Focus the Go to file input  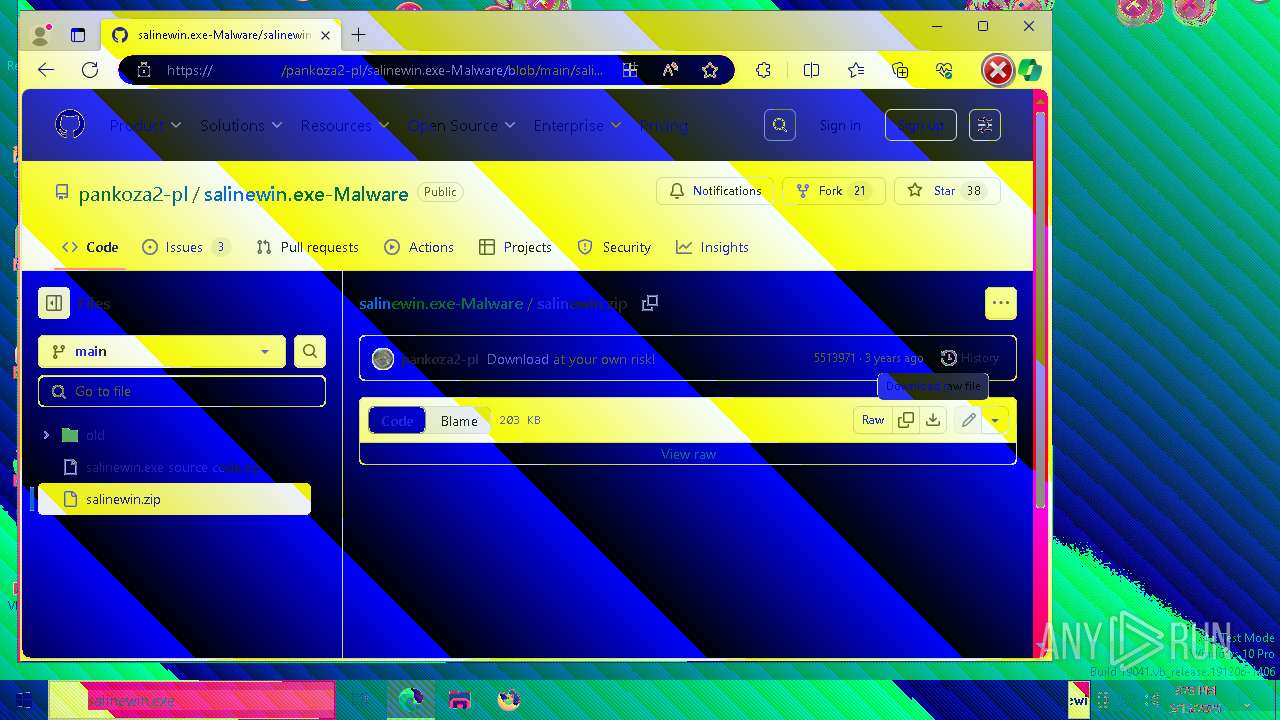coord(182,391)
